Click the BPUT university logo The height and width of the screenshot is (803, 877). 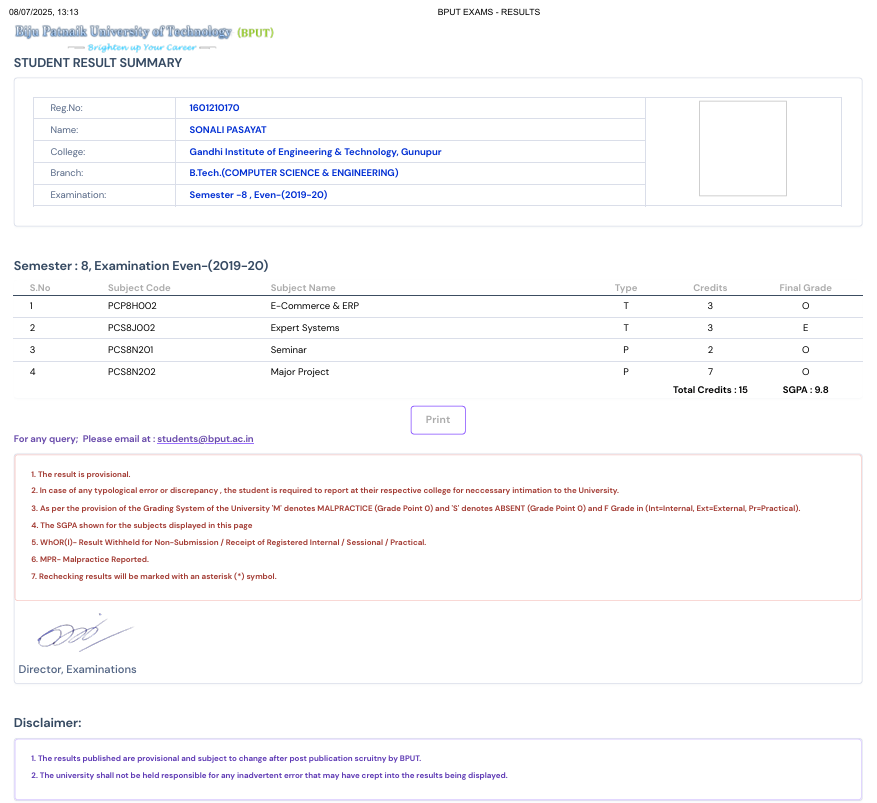point(144,38)
